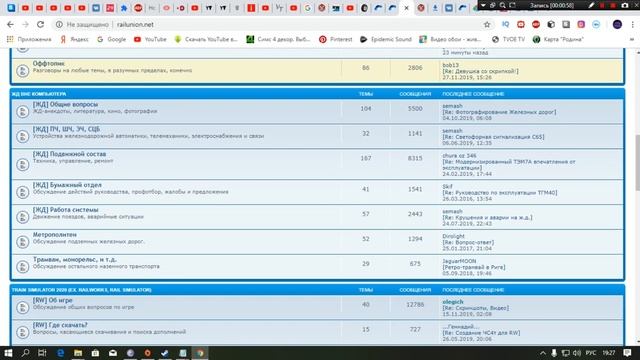This screenshot has width=640, height=360.
Task: Click the page vertical scrollbar
Action: point(637,163)
